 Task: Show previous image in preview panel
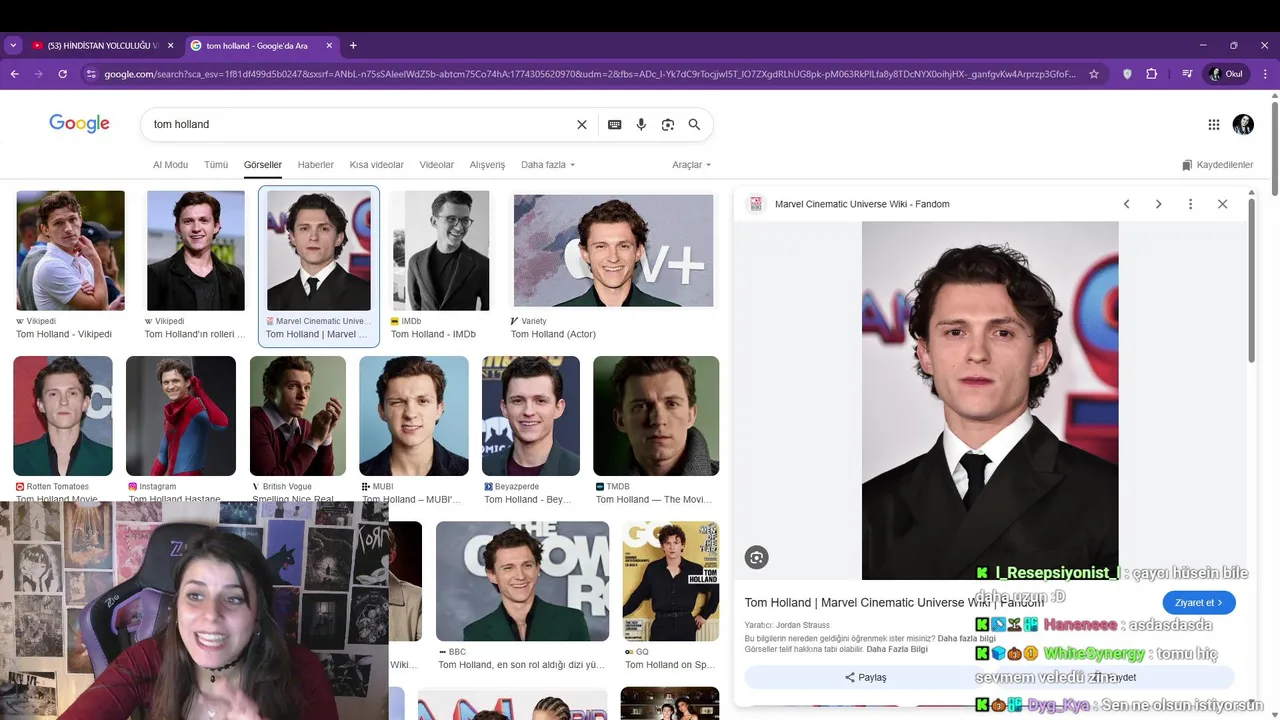pyautogui.click(x=1127, y=204)
